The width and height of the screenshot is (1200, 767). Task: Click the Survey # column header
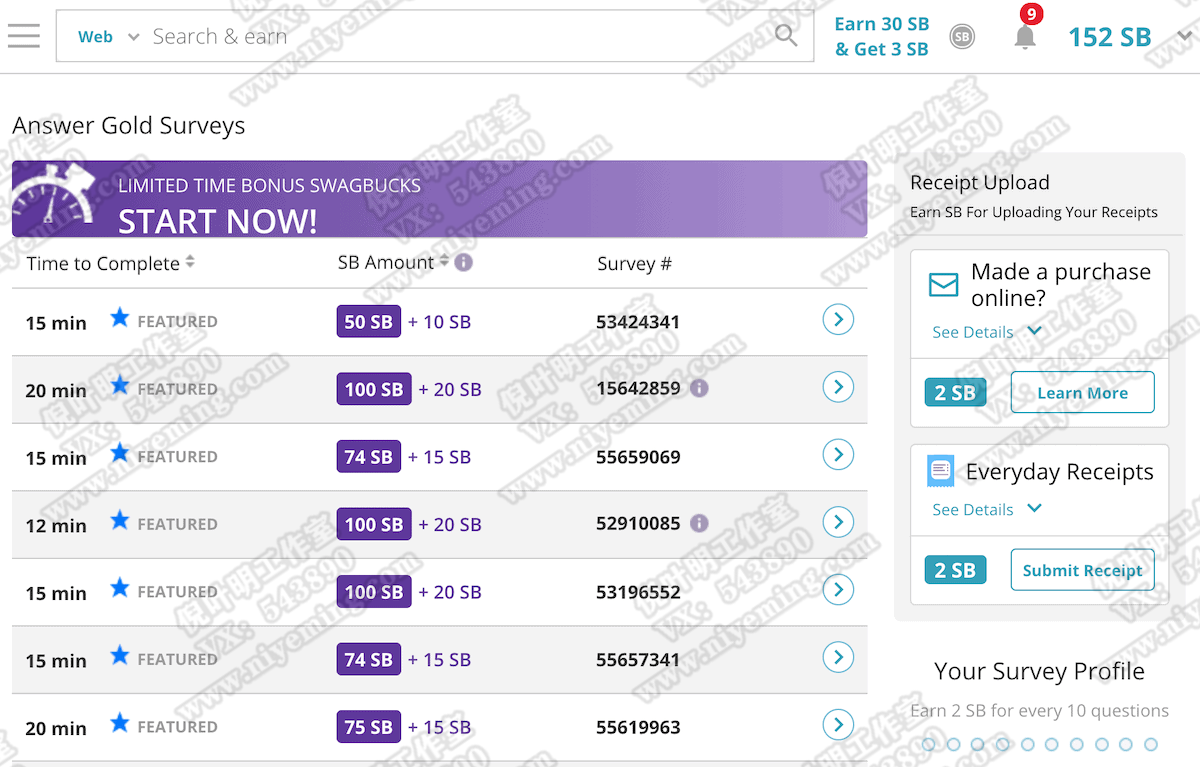634,264
